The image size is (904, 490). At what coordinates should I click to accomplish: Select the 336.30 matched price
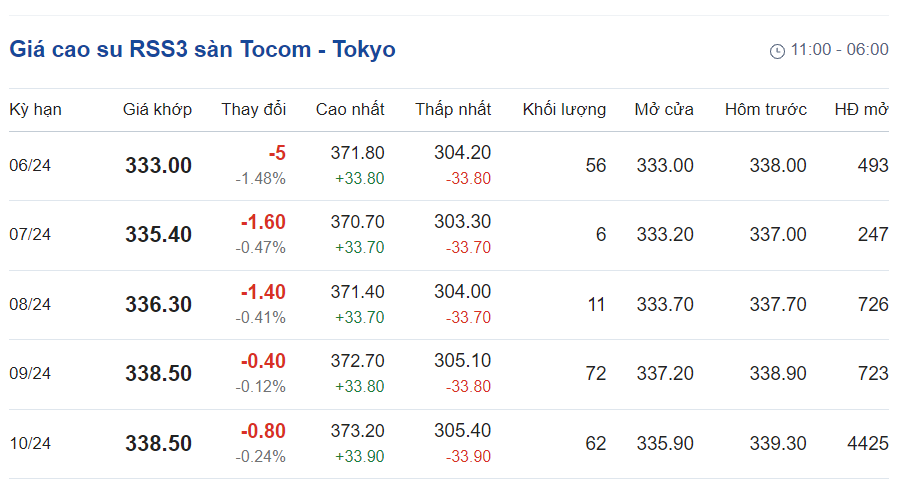coord(158,305)
